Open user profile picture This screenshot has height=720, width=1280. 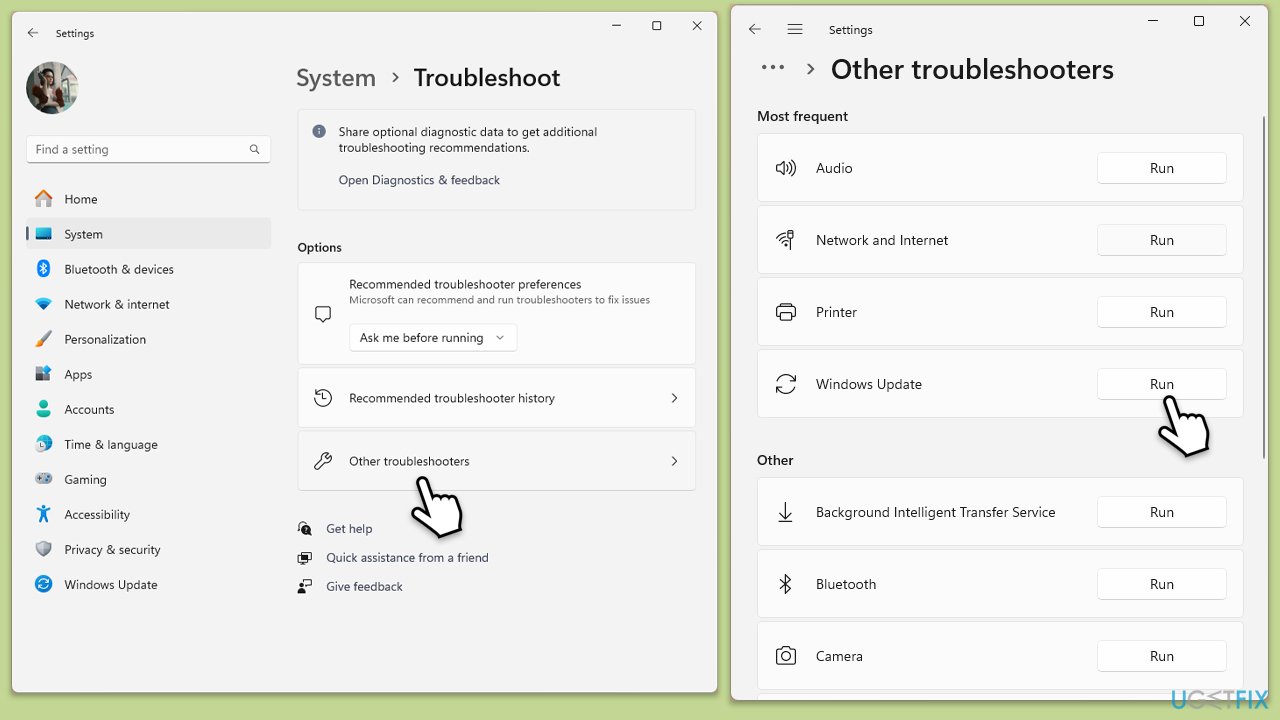(x=52, y=88)
